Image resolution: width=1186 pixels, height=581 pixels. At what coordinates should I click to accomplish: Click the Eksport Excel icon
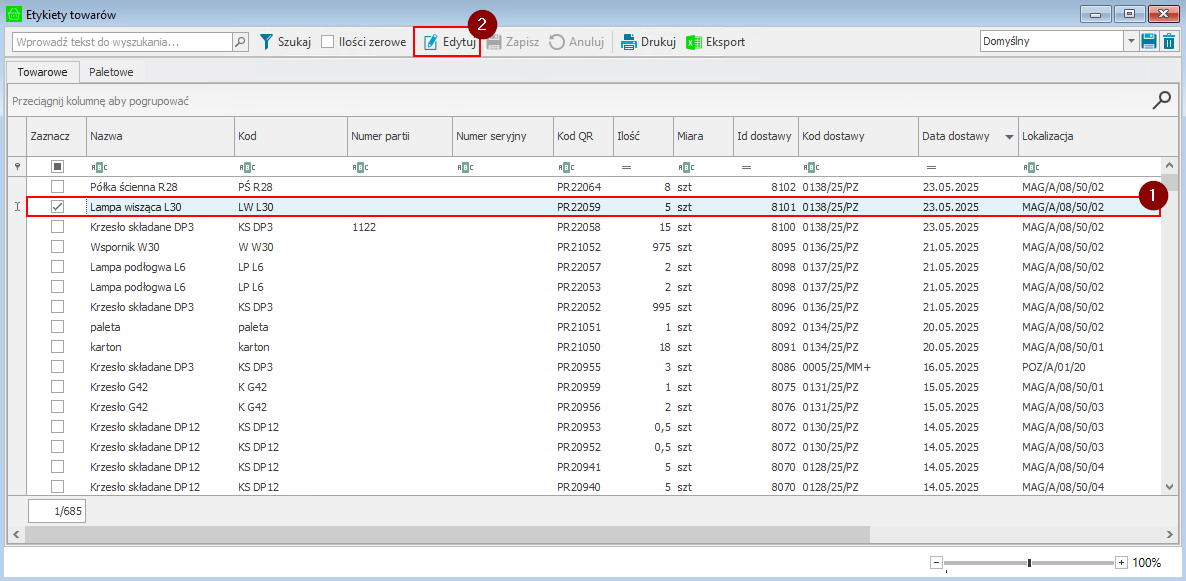coord(694,42)
